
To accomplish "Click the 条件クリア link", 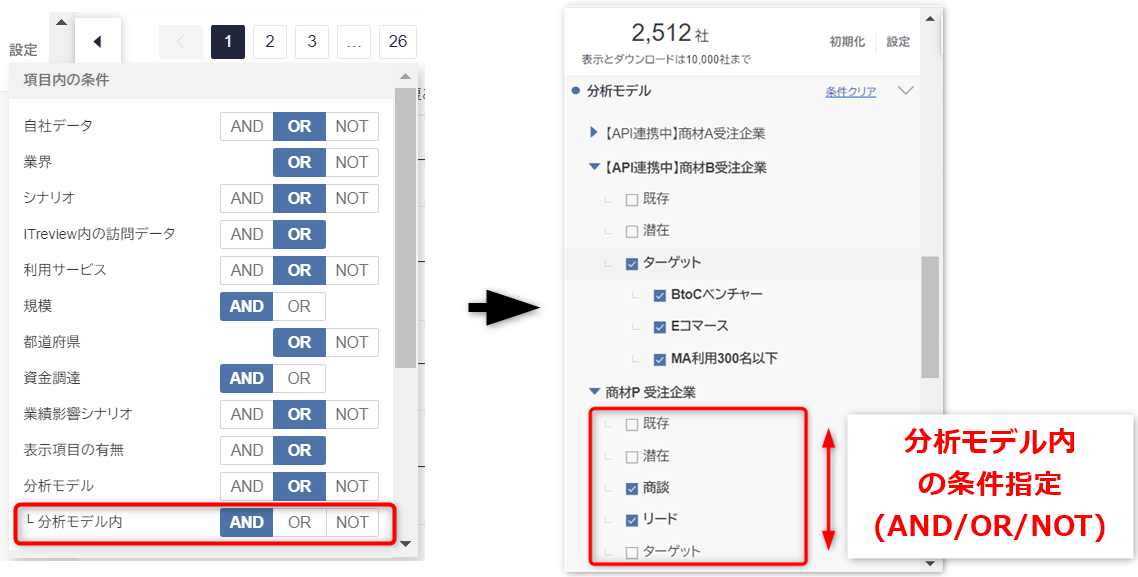I will pos(850,92).
